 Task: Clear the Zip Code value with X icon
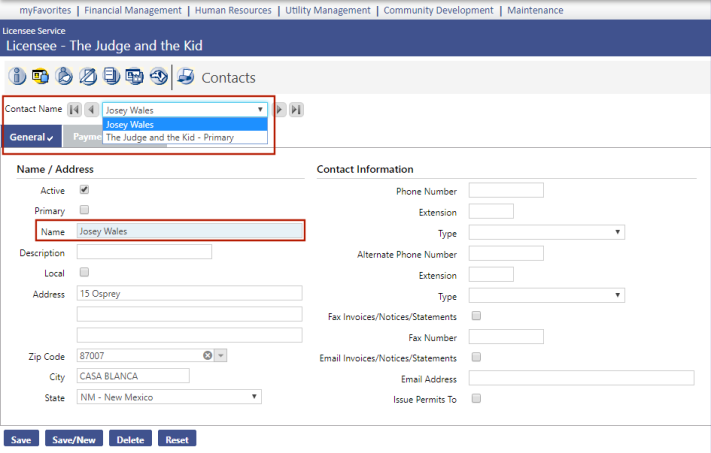pyautogui.click(x=208, y=355)
